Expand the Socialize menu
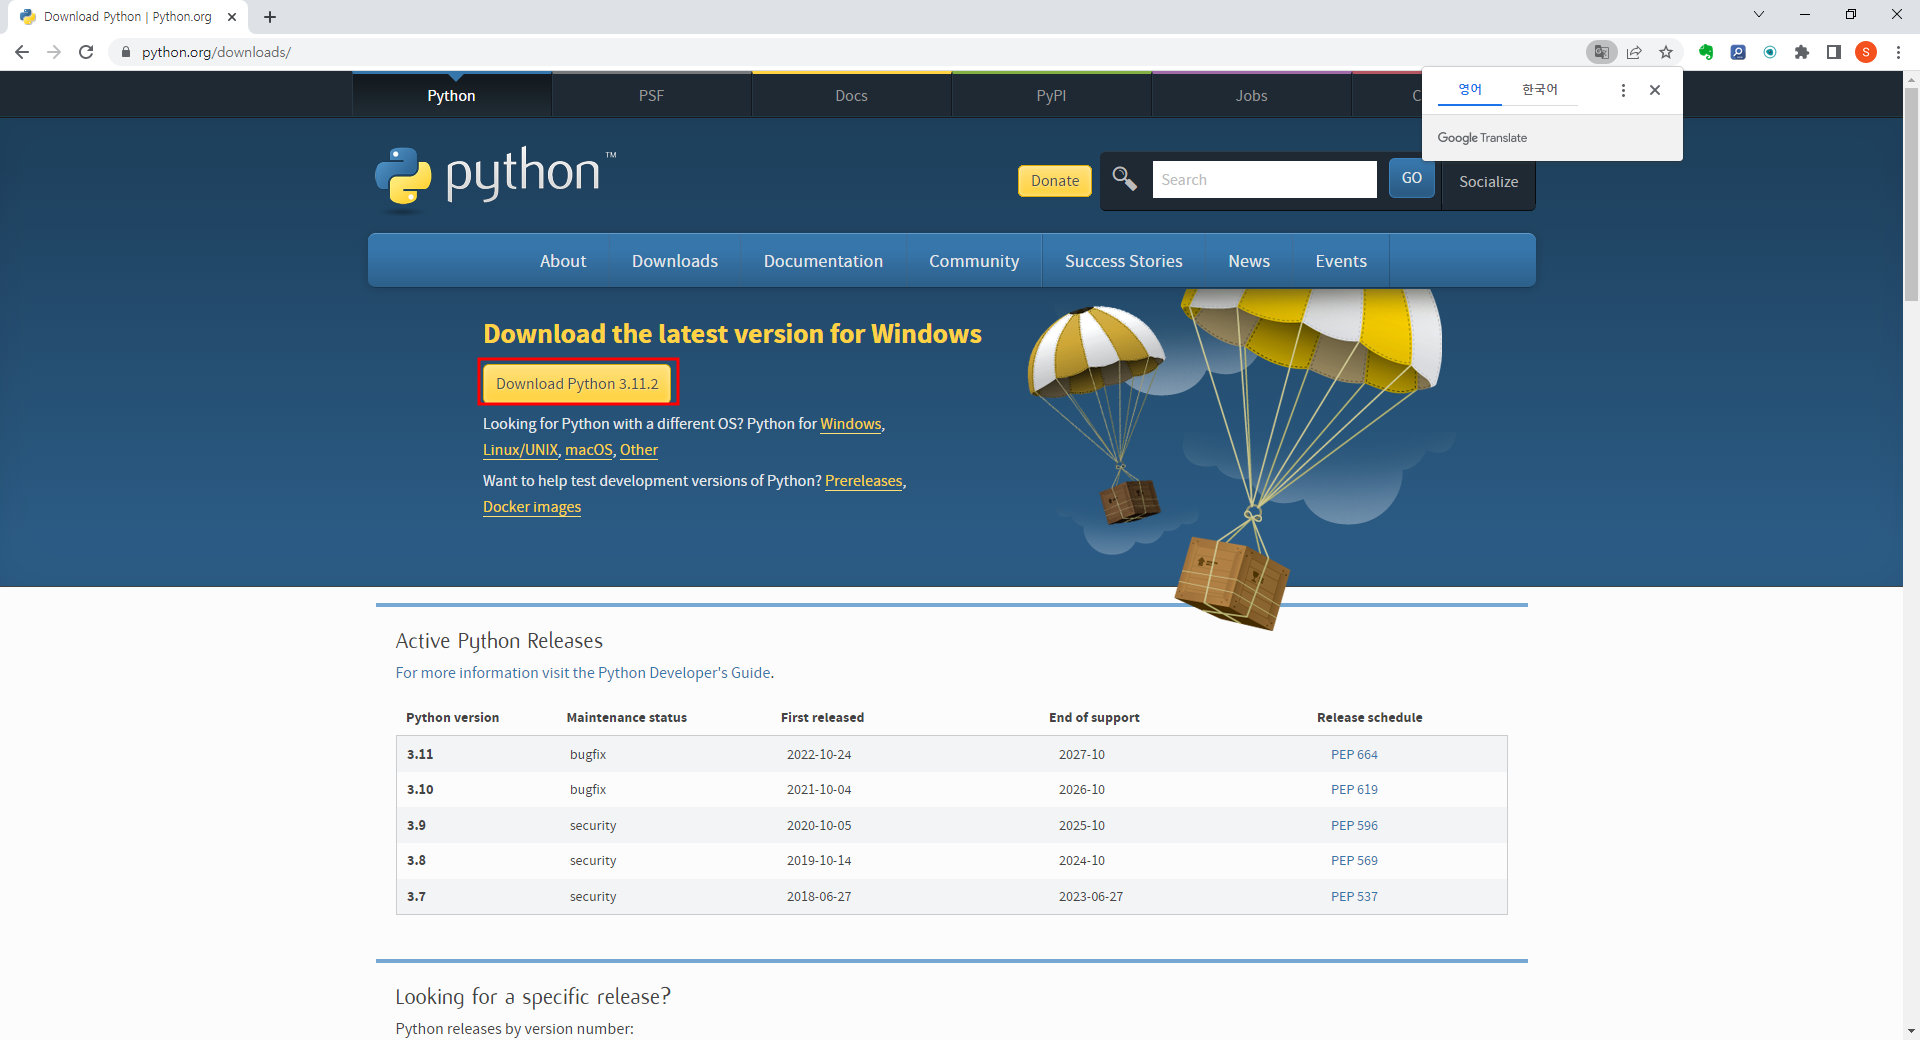Screen dimensions: 1920x1040 (1488, 181)
